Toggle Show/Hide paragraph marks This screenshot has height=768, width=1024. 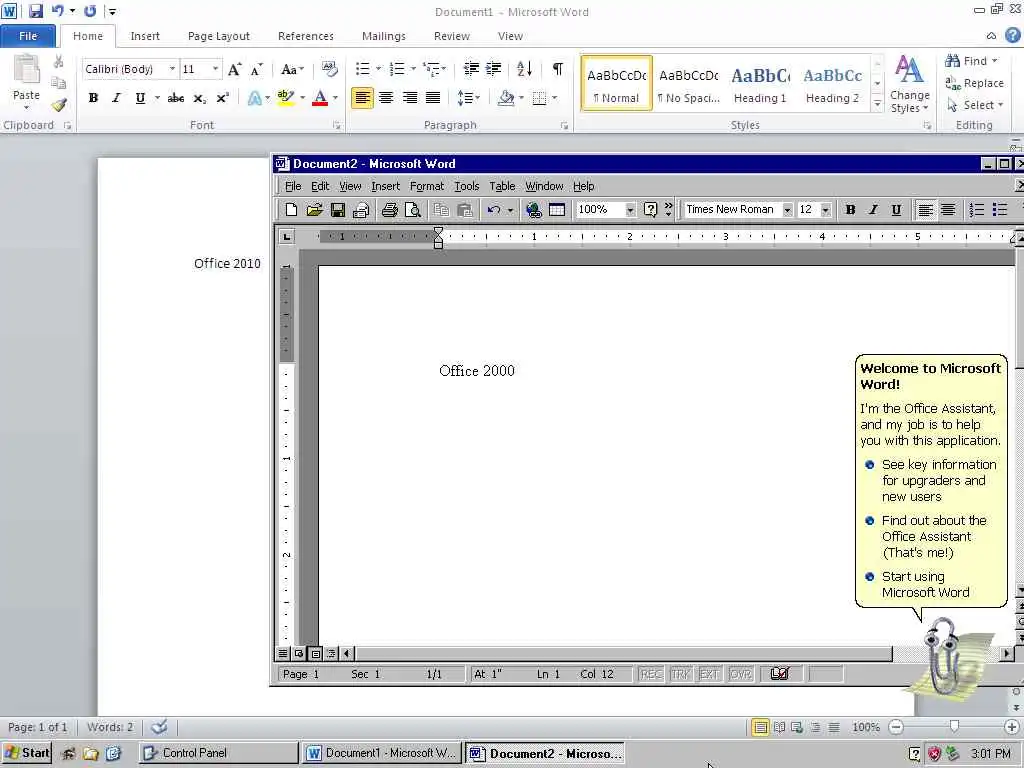[x=558, y=69]
